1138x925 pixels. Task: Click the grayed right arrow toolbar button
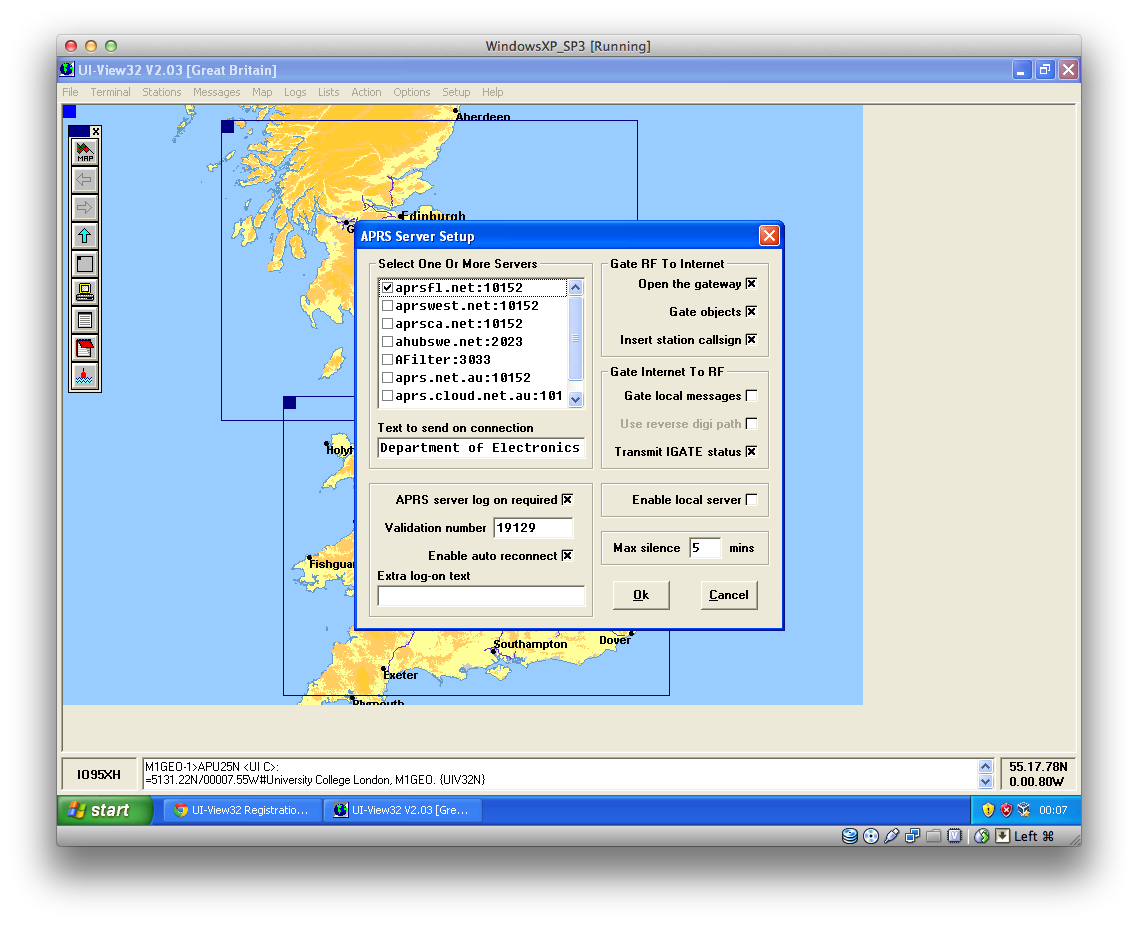85,207
